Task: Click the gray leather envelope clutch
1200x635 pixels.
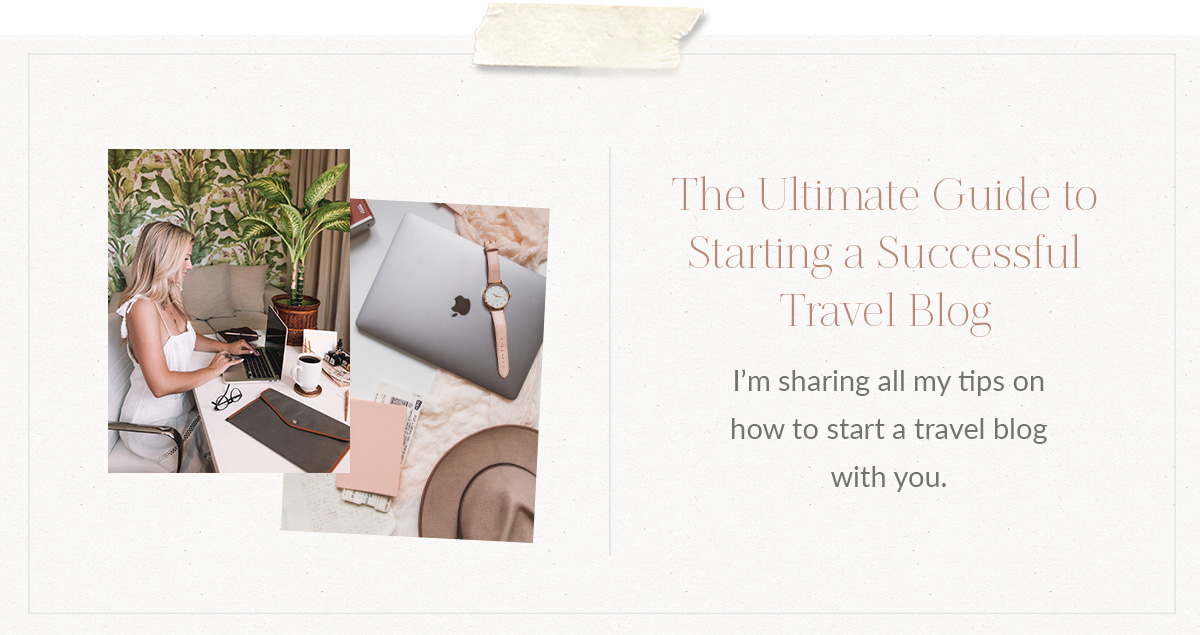Action: pyautogui.click(x=288, y=428)
